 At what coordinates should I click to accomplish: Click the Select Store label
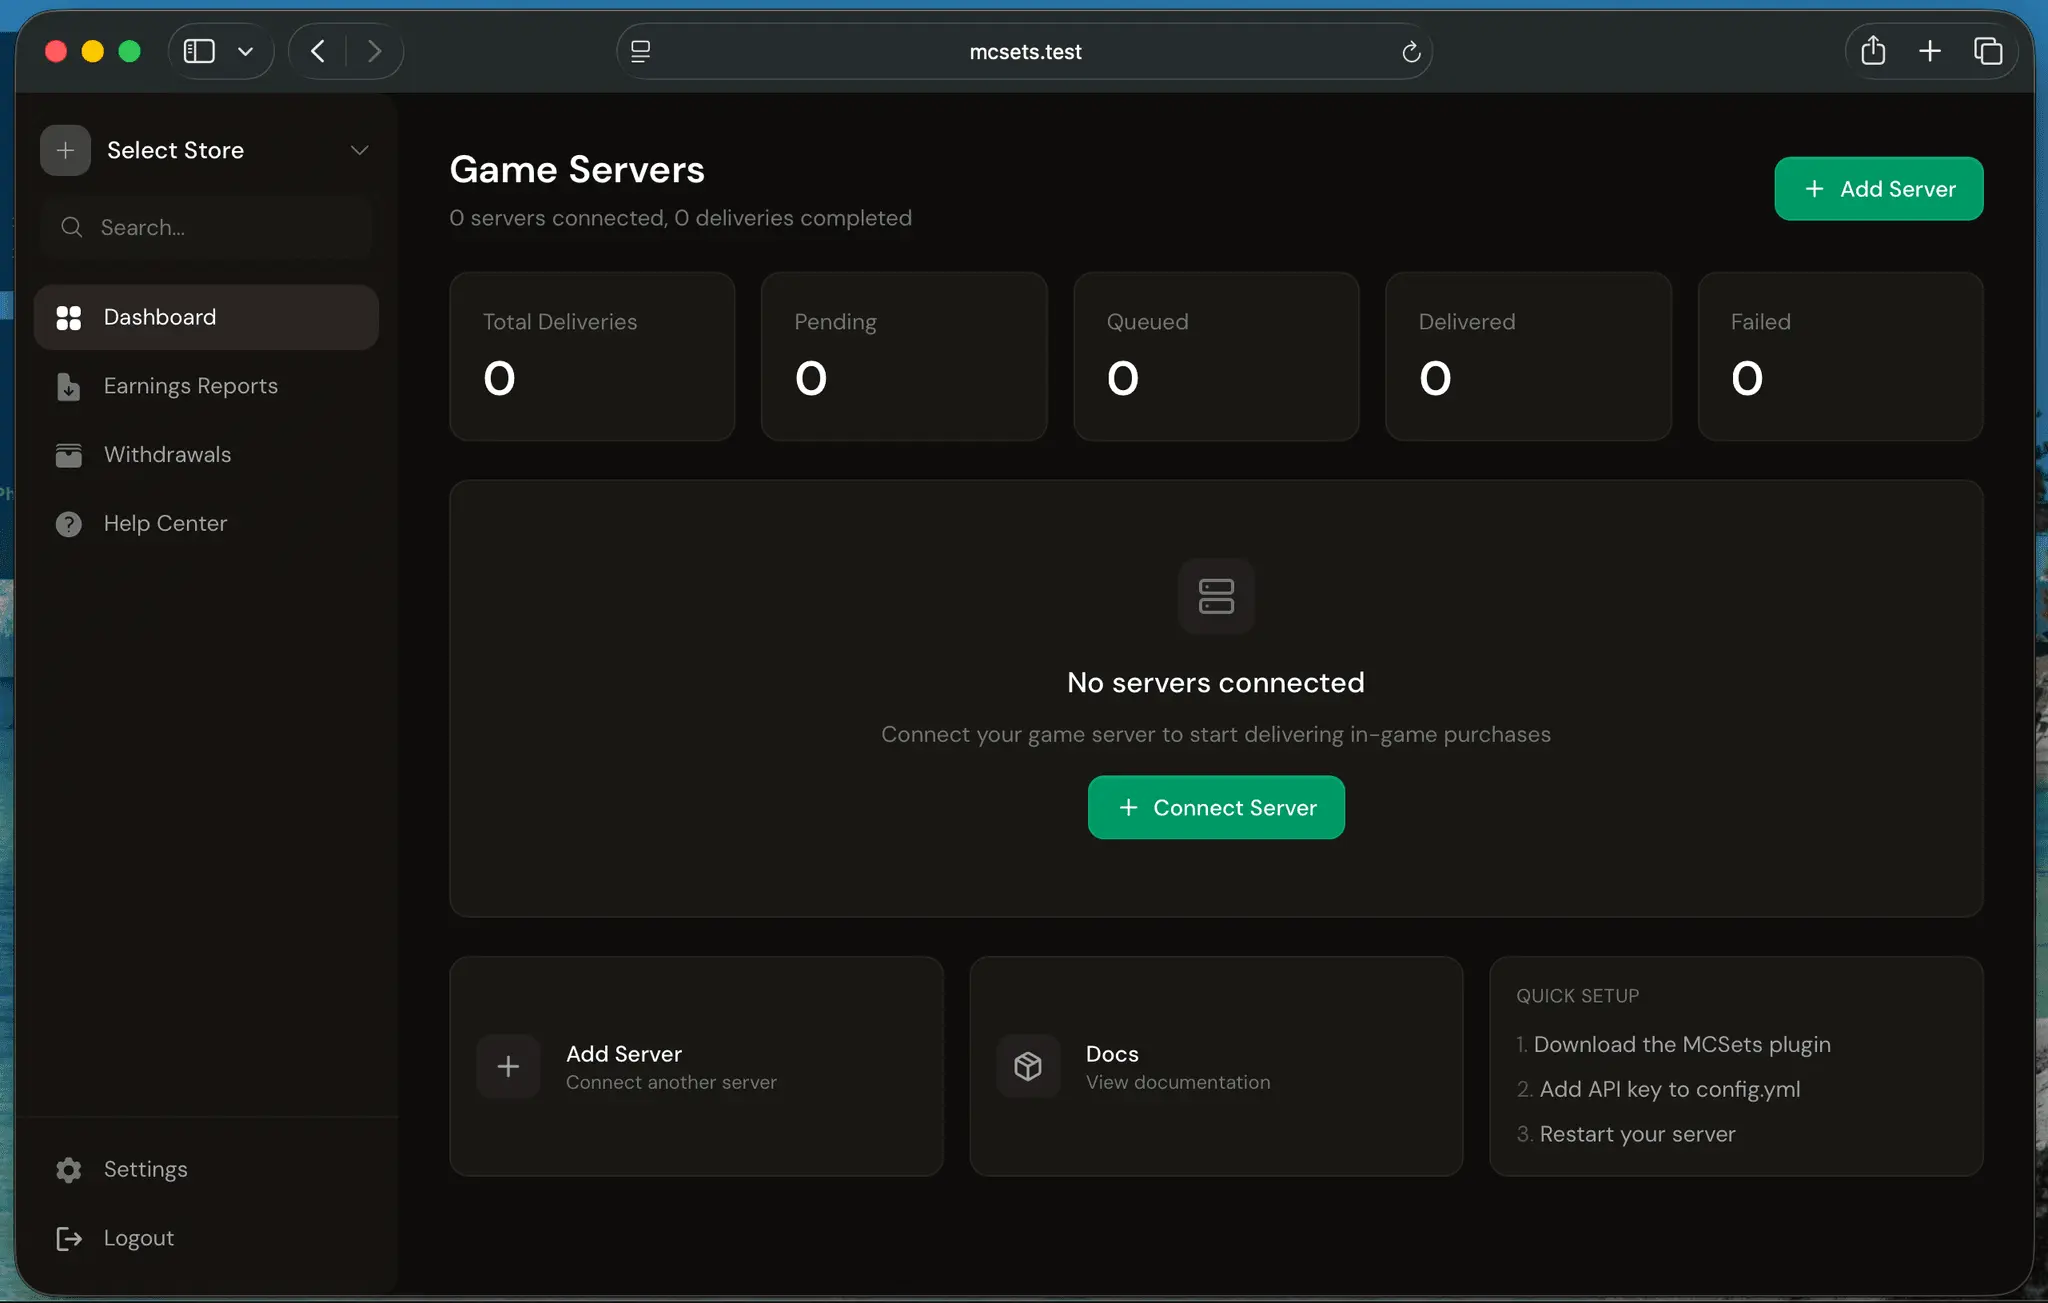(175, 150)
